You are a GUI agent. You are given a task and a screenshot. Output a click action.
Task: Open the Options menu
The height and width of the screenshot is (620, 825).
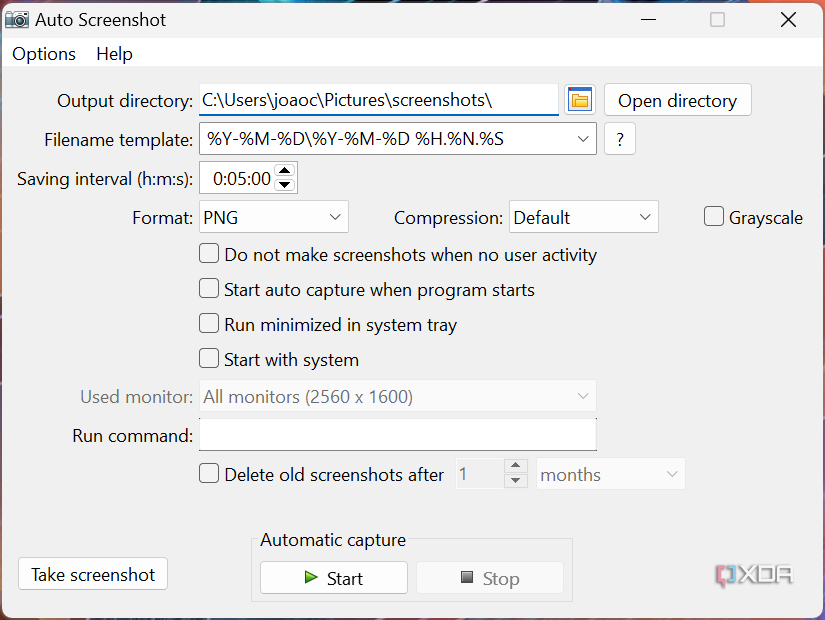43,54
